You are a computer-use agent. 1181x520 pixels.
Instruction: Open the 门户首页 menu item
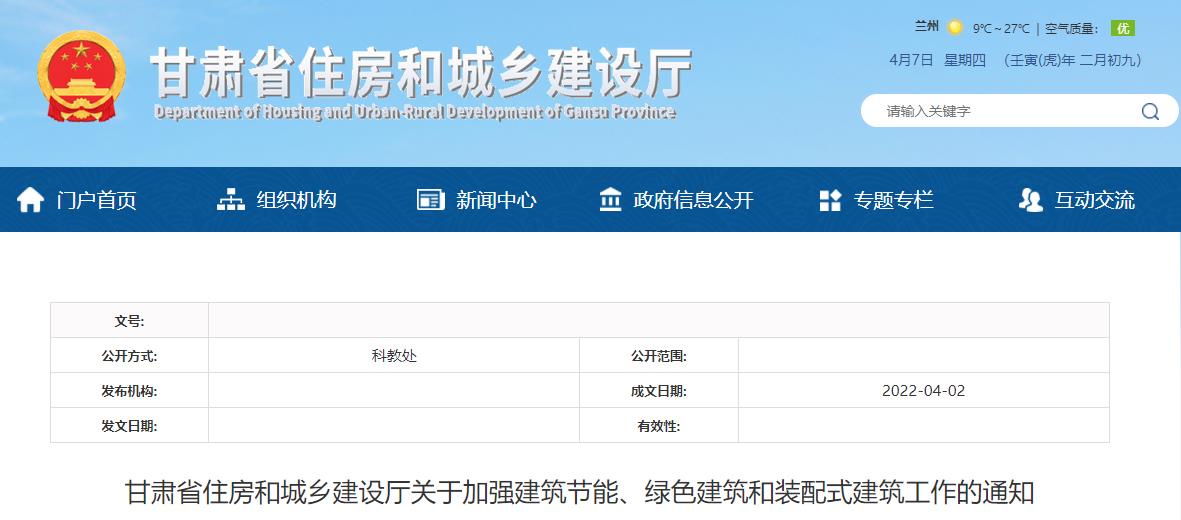(96, 200)
